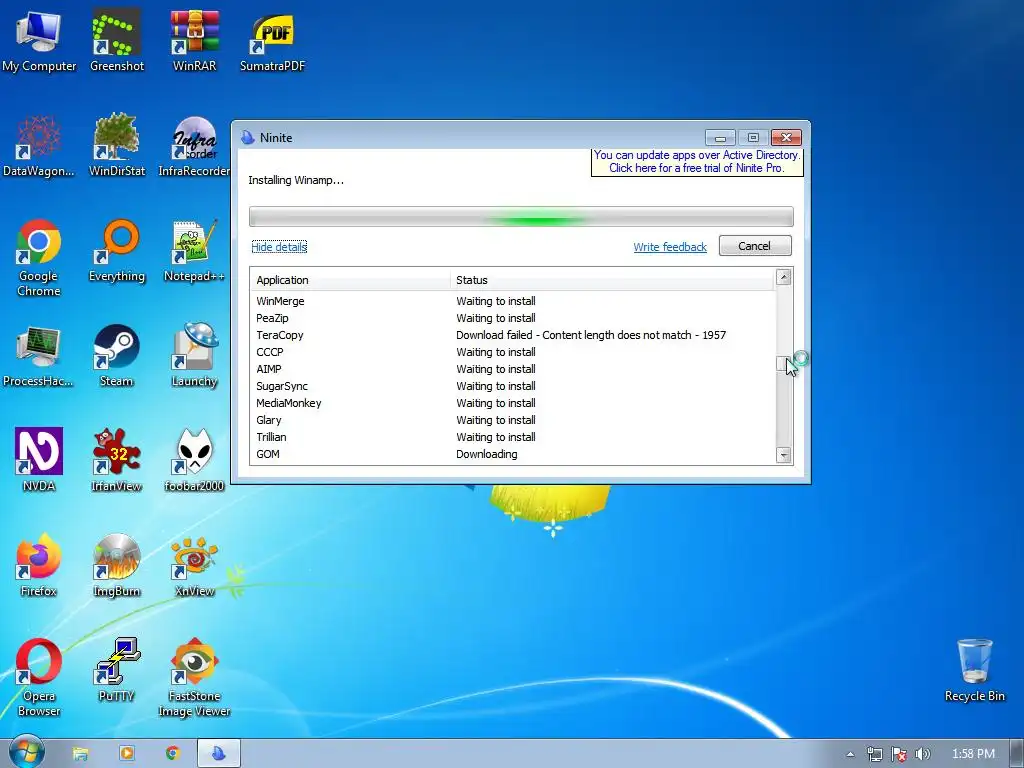The width and height of the screenshot is (1024, 768).
Task: Open the volume speaker tray icon
Action: point(923,754)
